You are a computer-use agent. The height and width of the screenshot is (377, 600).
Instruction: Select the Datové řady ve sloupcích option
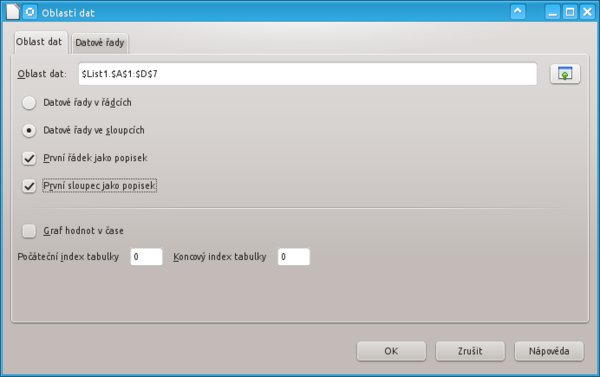[x=29, y=130]
